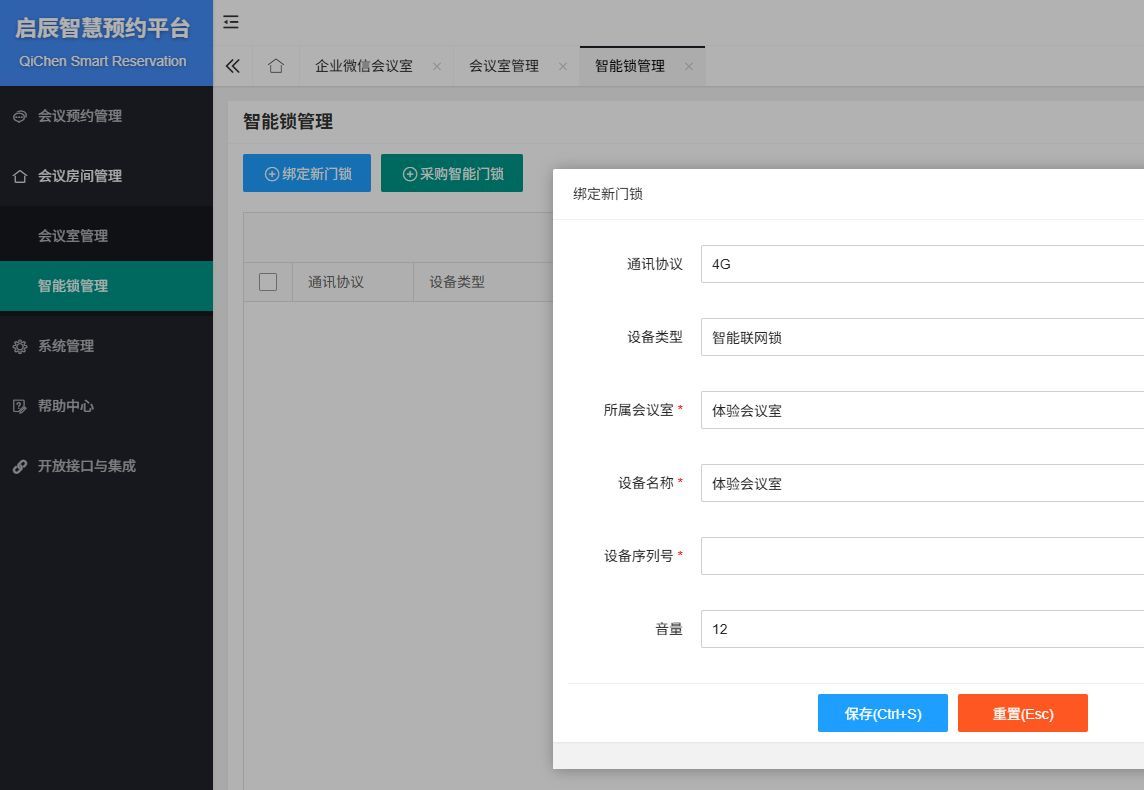The height and width of the screenshot is (790, 1144).
Task: Open 开放接口与集成 link menu
Action: 86,466
